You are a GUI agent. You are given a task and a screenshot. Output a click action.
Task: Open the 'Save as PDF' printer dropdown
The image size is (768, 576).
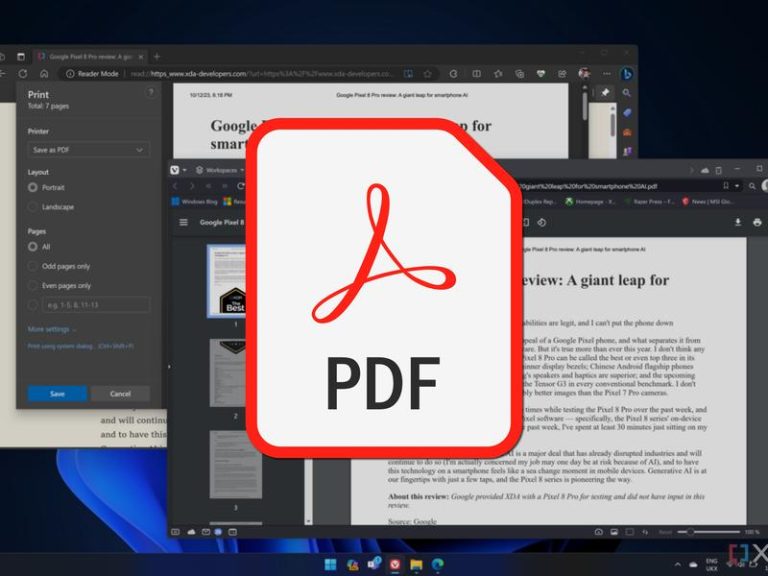[x=89, y=150]
